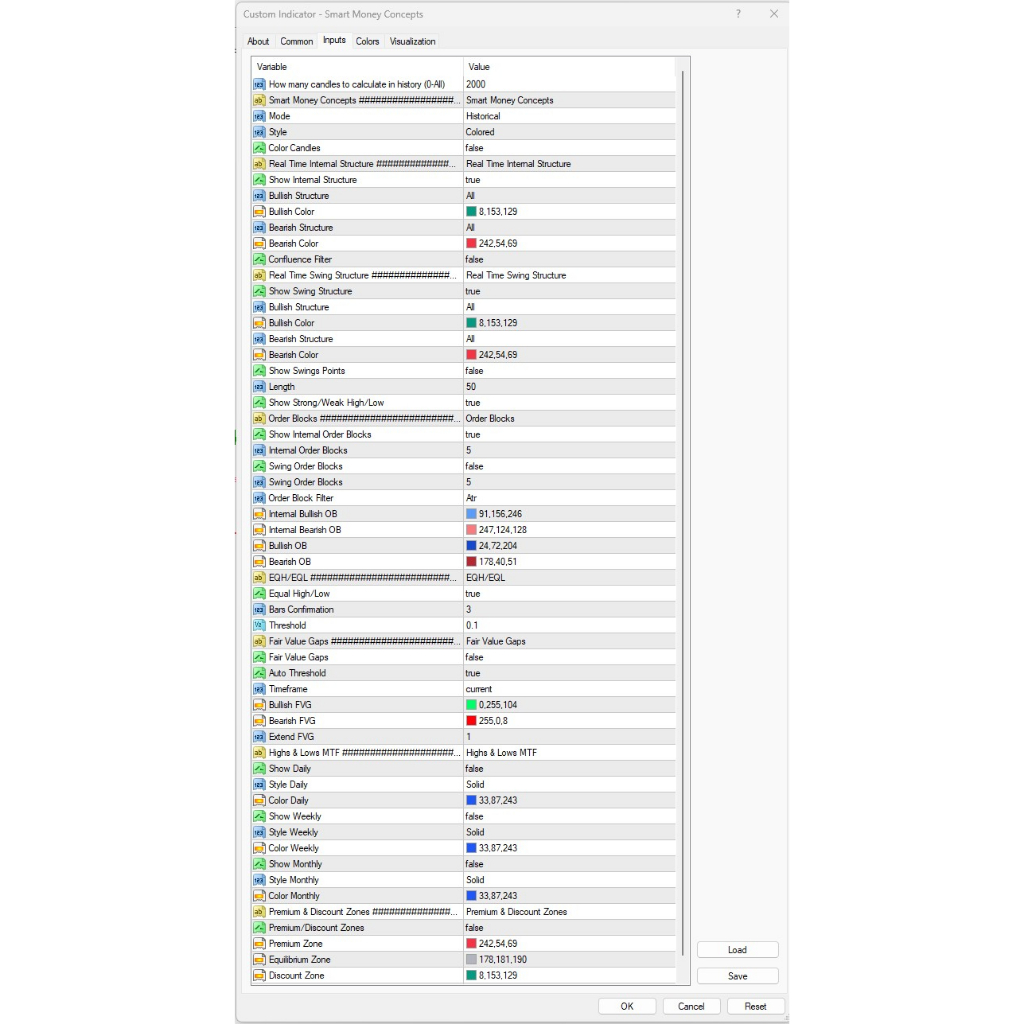Click the icon beside the 'Style' variable (Colored)
Viewport: 1024px width, 1024px height.
(x=259, y=132)
